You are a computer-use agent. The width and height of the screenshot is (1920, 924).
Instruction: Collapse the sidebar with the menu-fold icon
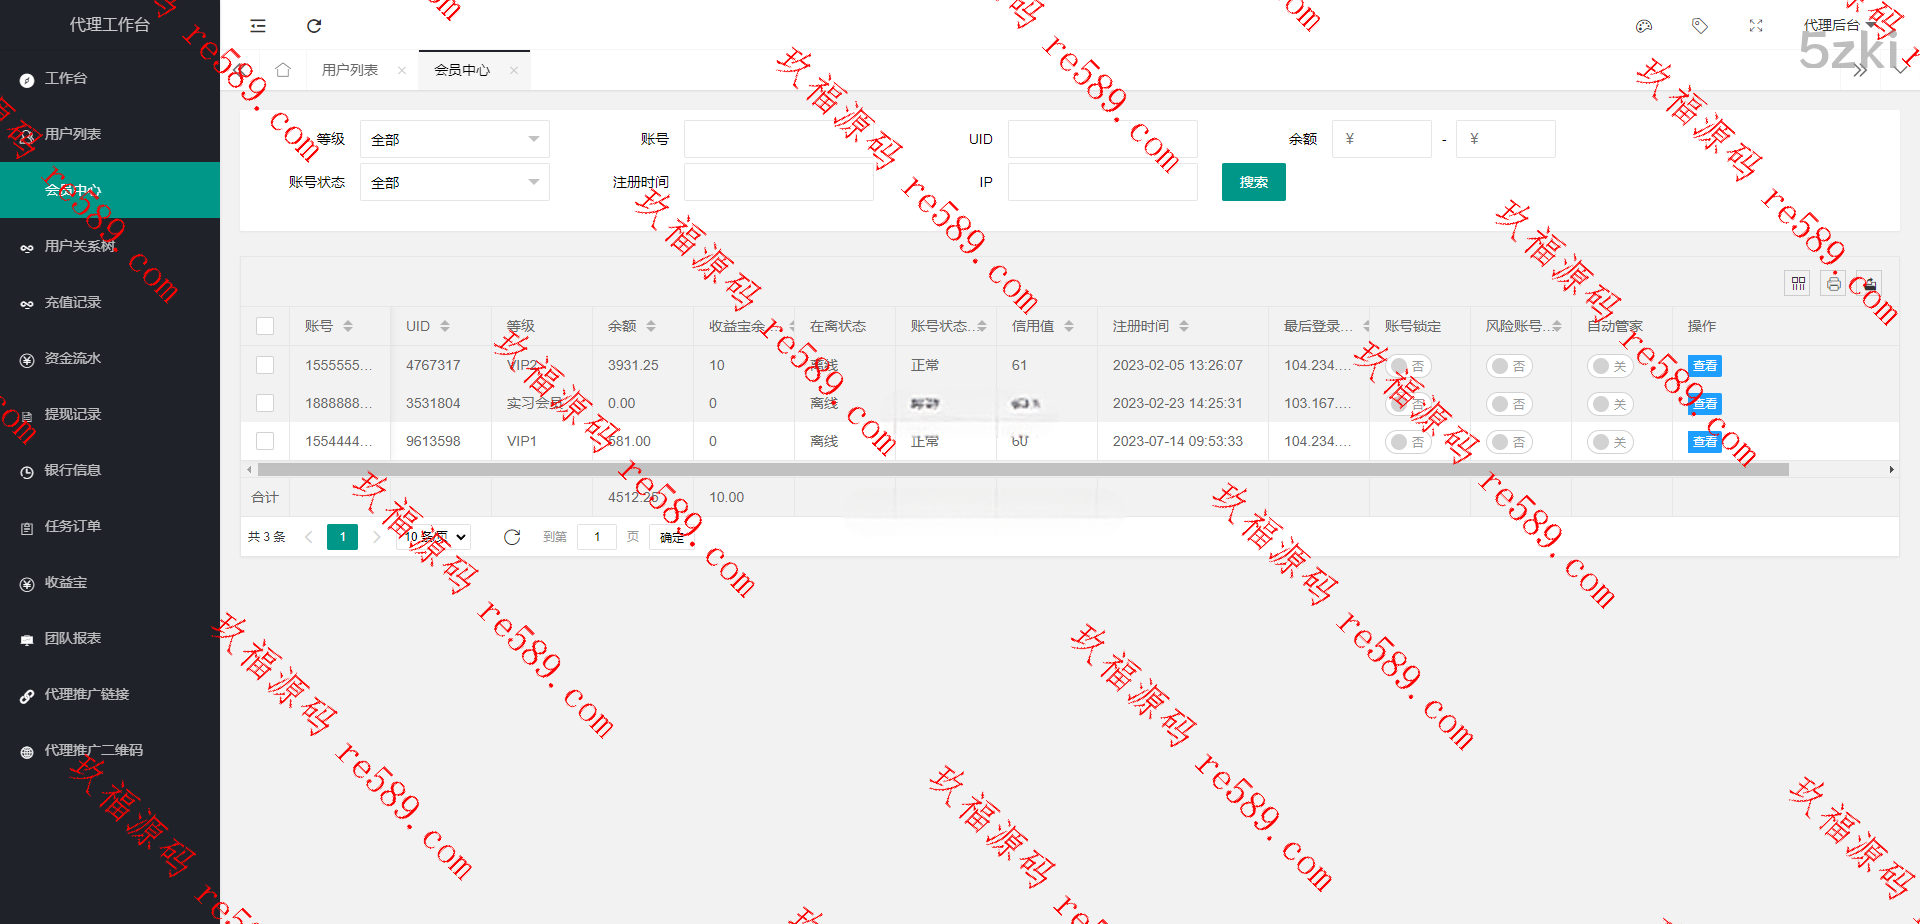pyautogui.click(x=258, y=26)
